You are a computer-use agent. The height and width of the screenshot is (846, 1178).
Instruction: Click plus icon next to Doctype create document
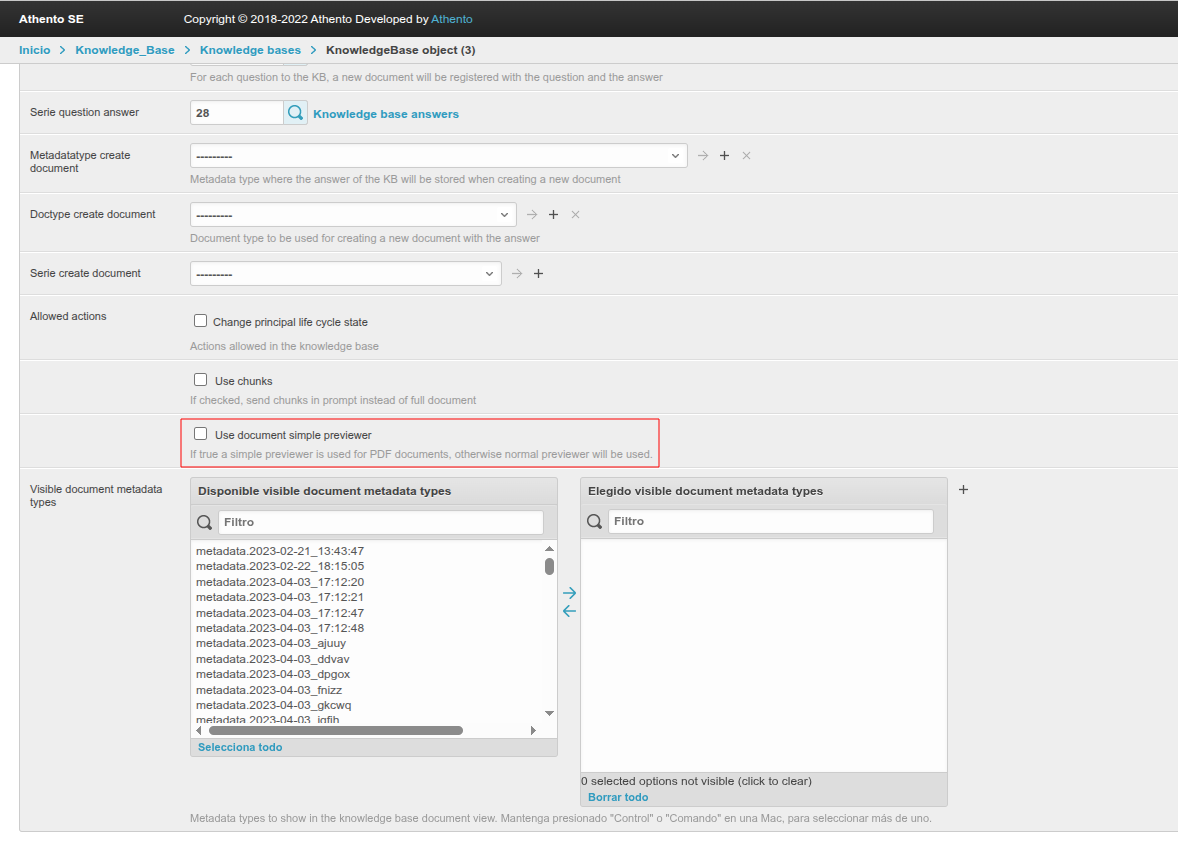(x=554, y=215)
